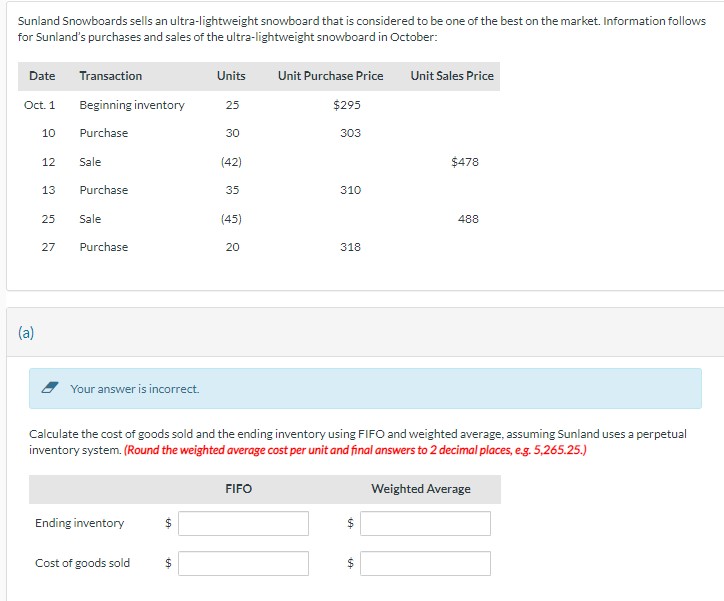
Task: Click the 'Unit Sales Price' column header
Action: (x=452, y=76)
